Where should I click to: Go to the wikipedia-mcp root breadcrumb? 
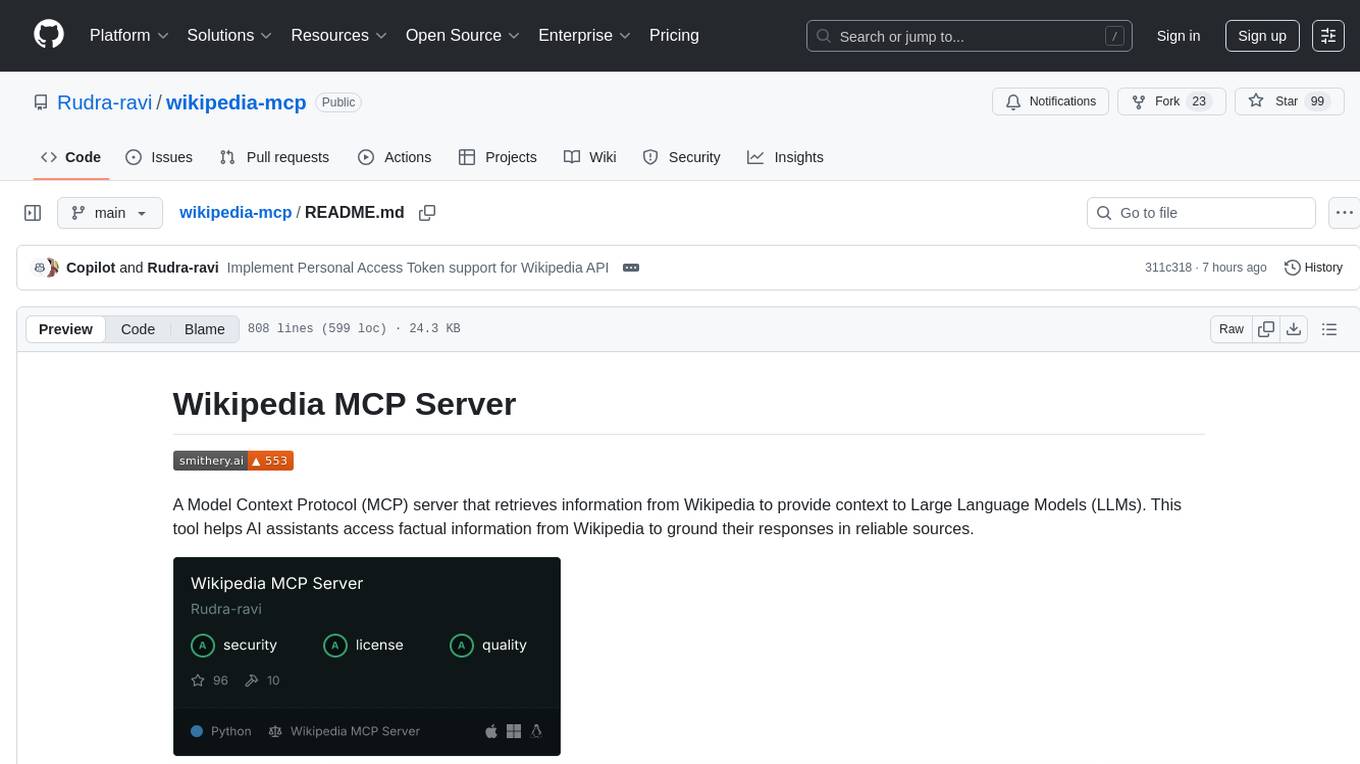235,212
